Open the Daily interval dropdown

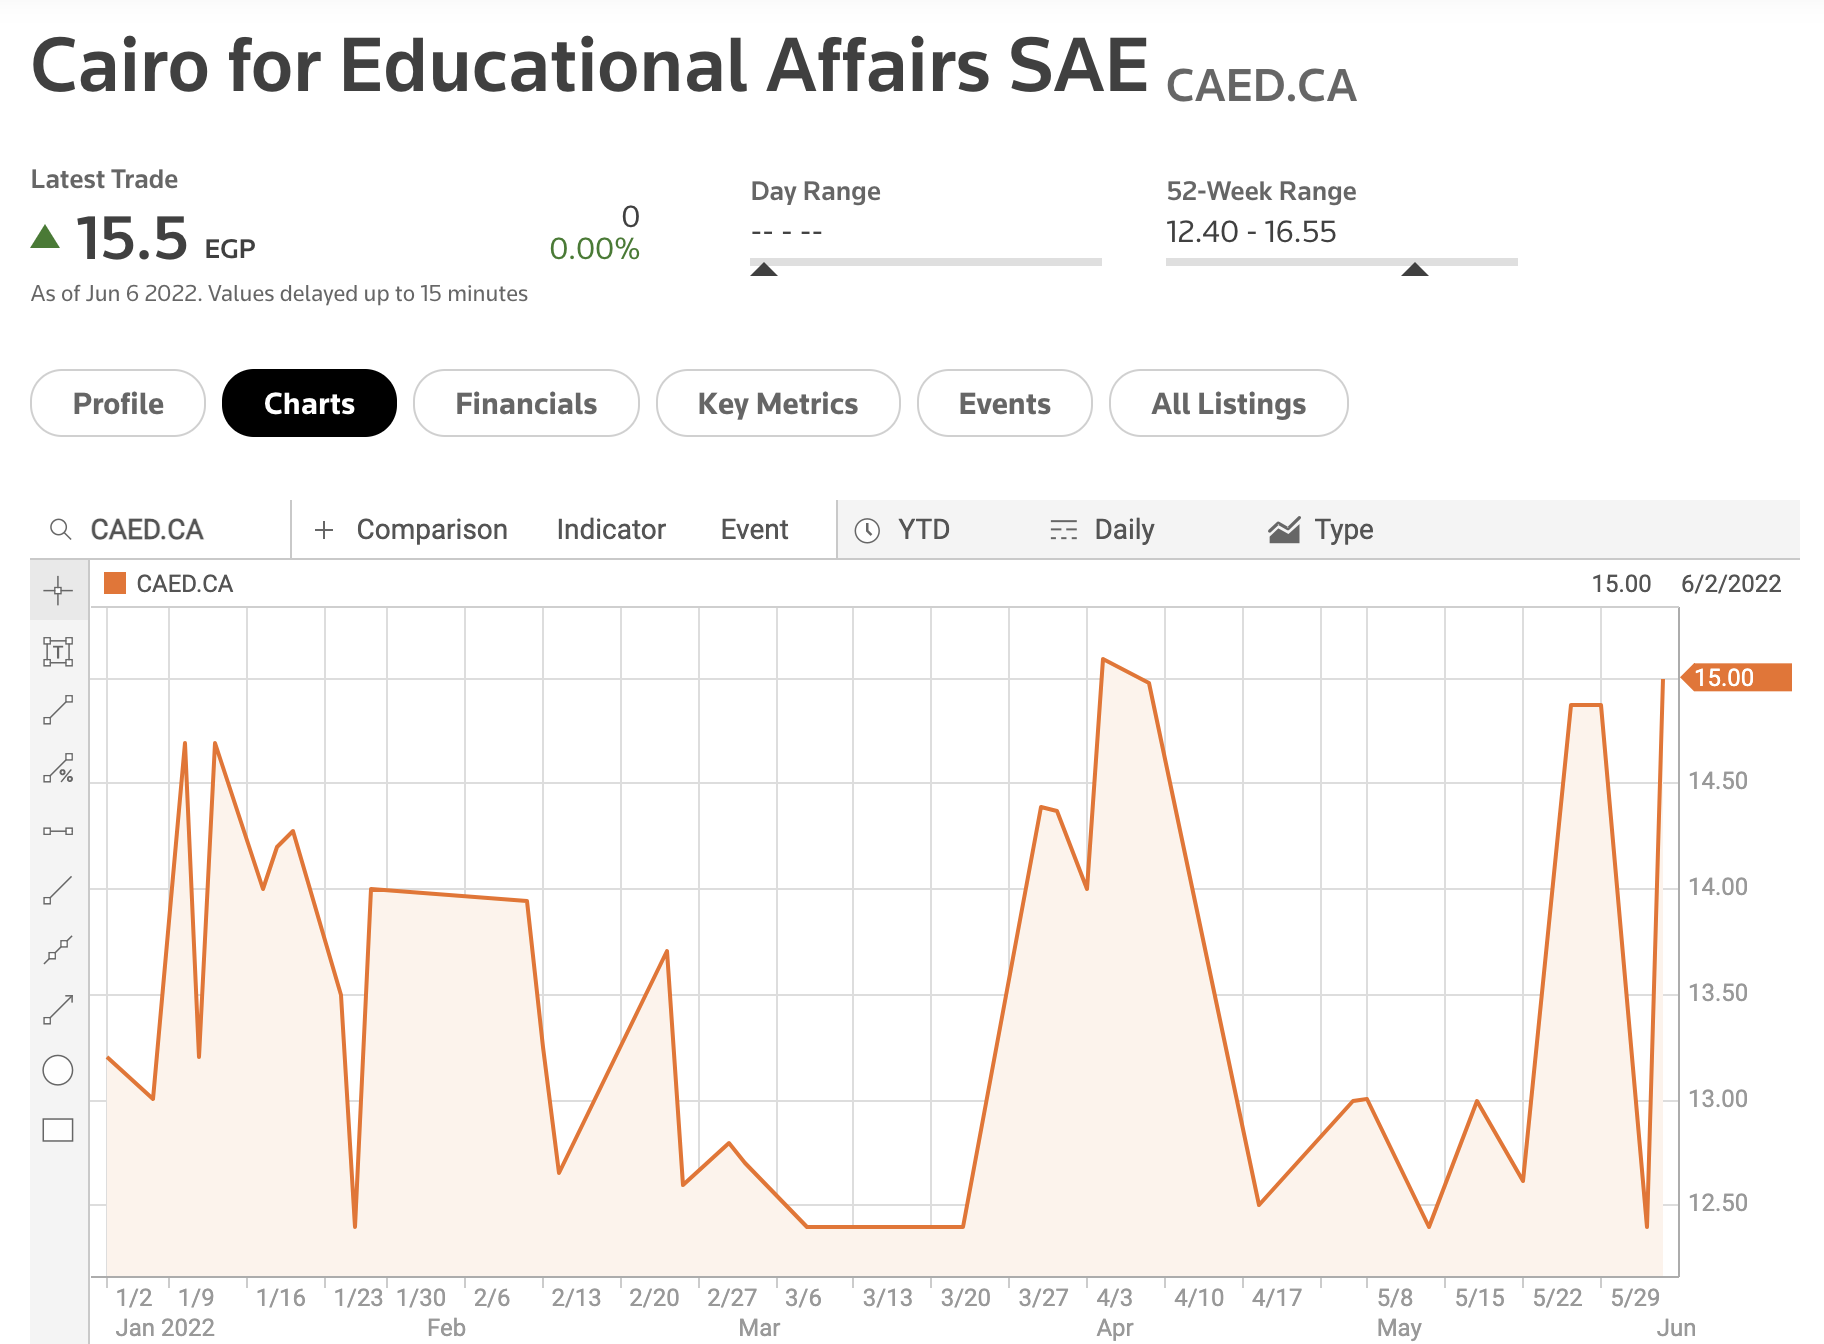[x=1102, y=530]
